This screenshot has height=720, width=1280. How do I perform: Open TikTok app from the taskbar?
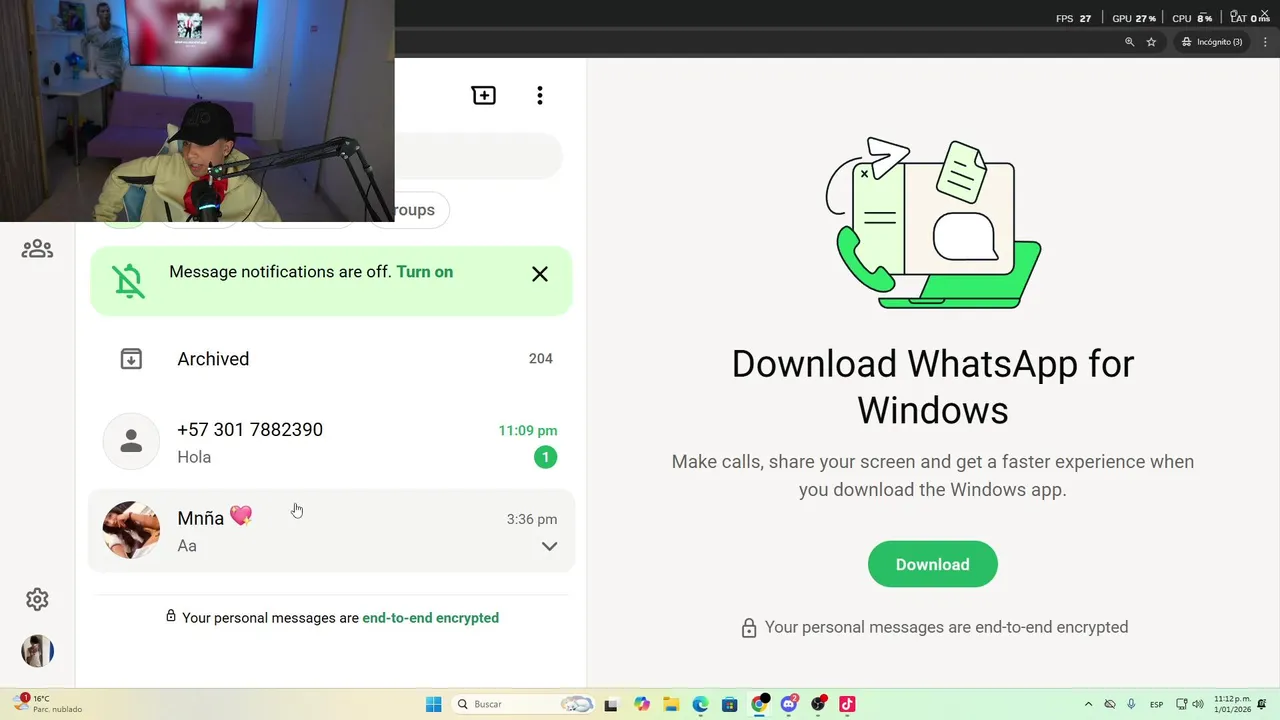[x=847, y=704]
